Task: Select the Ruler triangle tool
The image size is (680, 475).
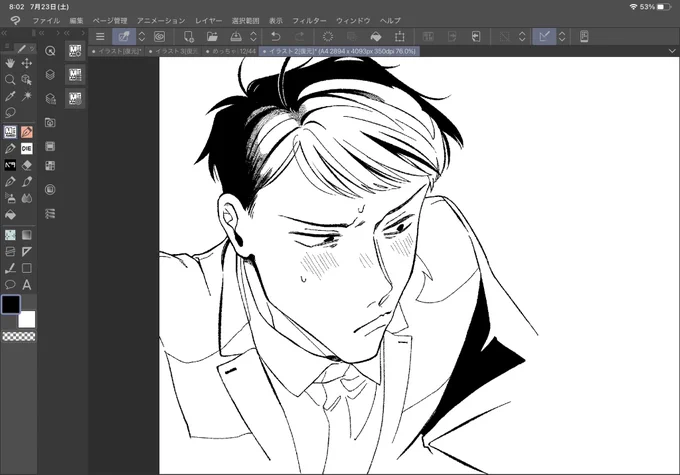Action: point(26,252)
